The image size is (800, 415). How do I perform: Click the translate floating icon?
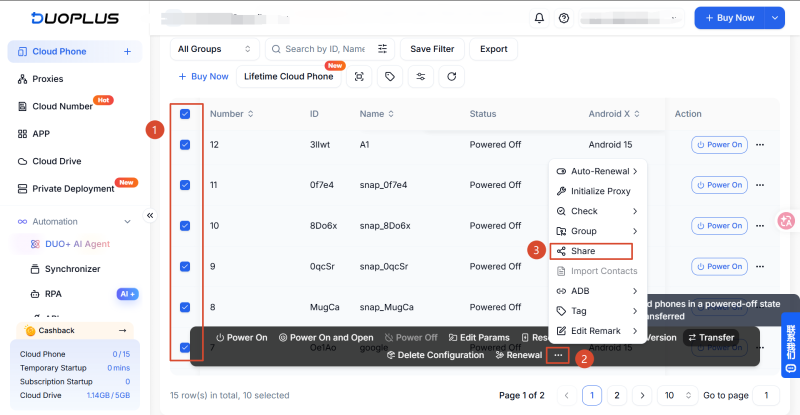pos(786,221)
